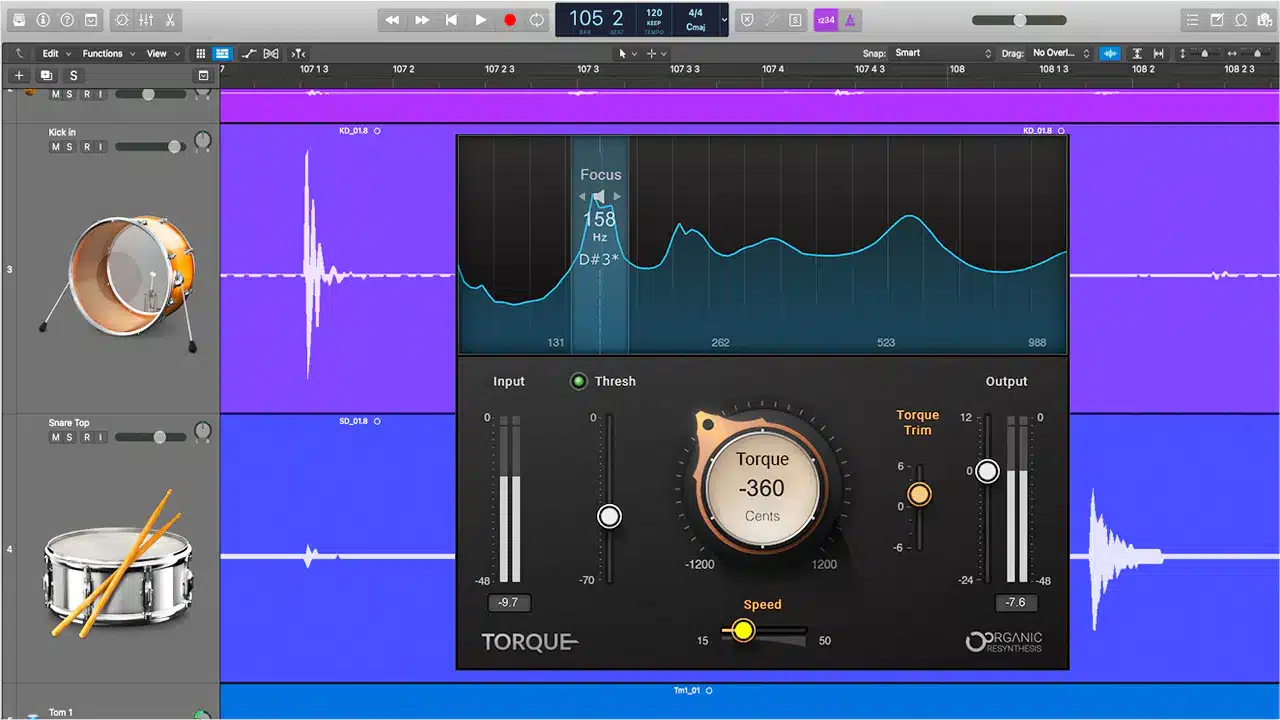
Task: Toggle the green Thresh indicator in Torque
Action: click(578, 381)
